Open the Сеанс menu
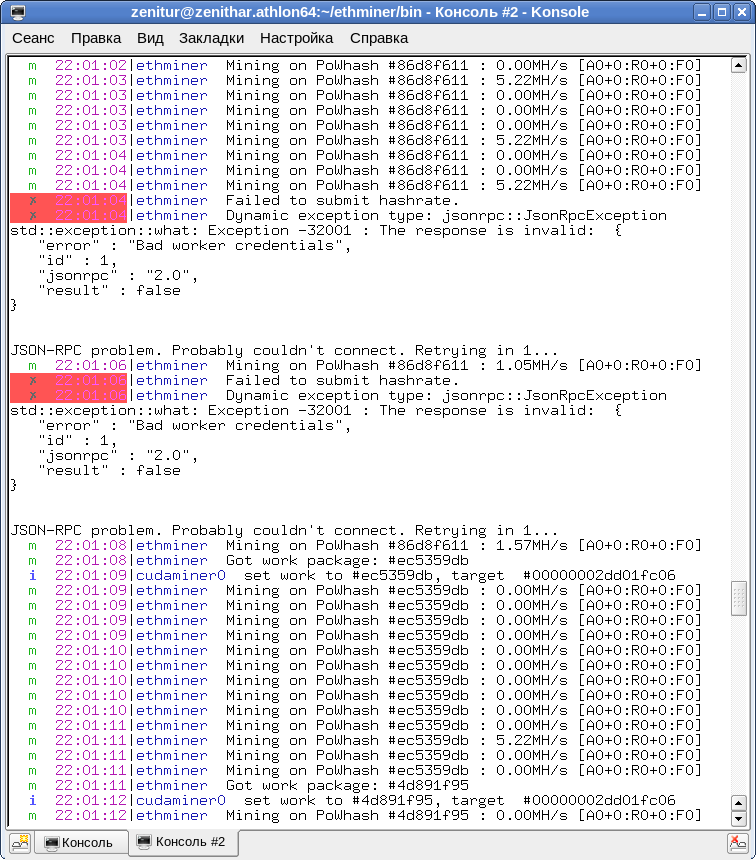756x860 pixels. tap(33, 38)
